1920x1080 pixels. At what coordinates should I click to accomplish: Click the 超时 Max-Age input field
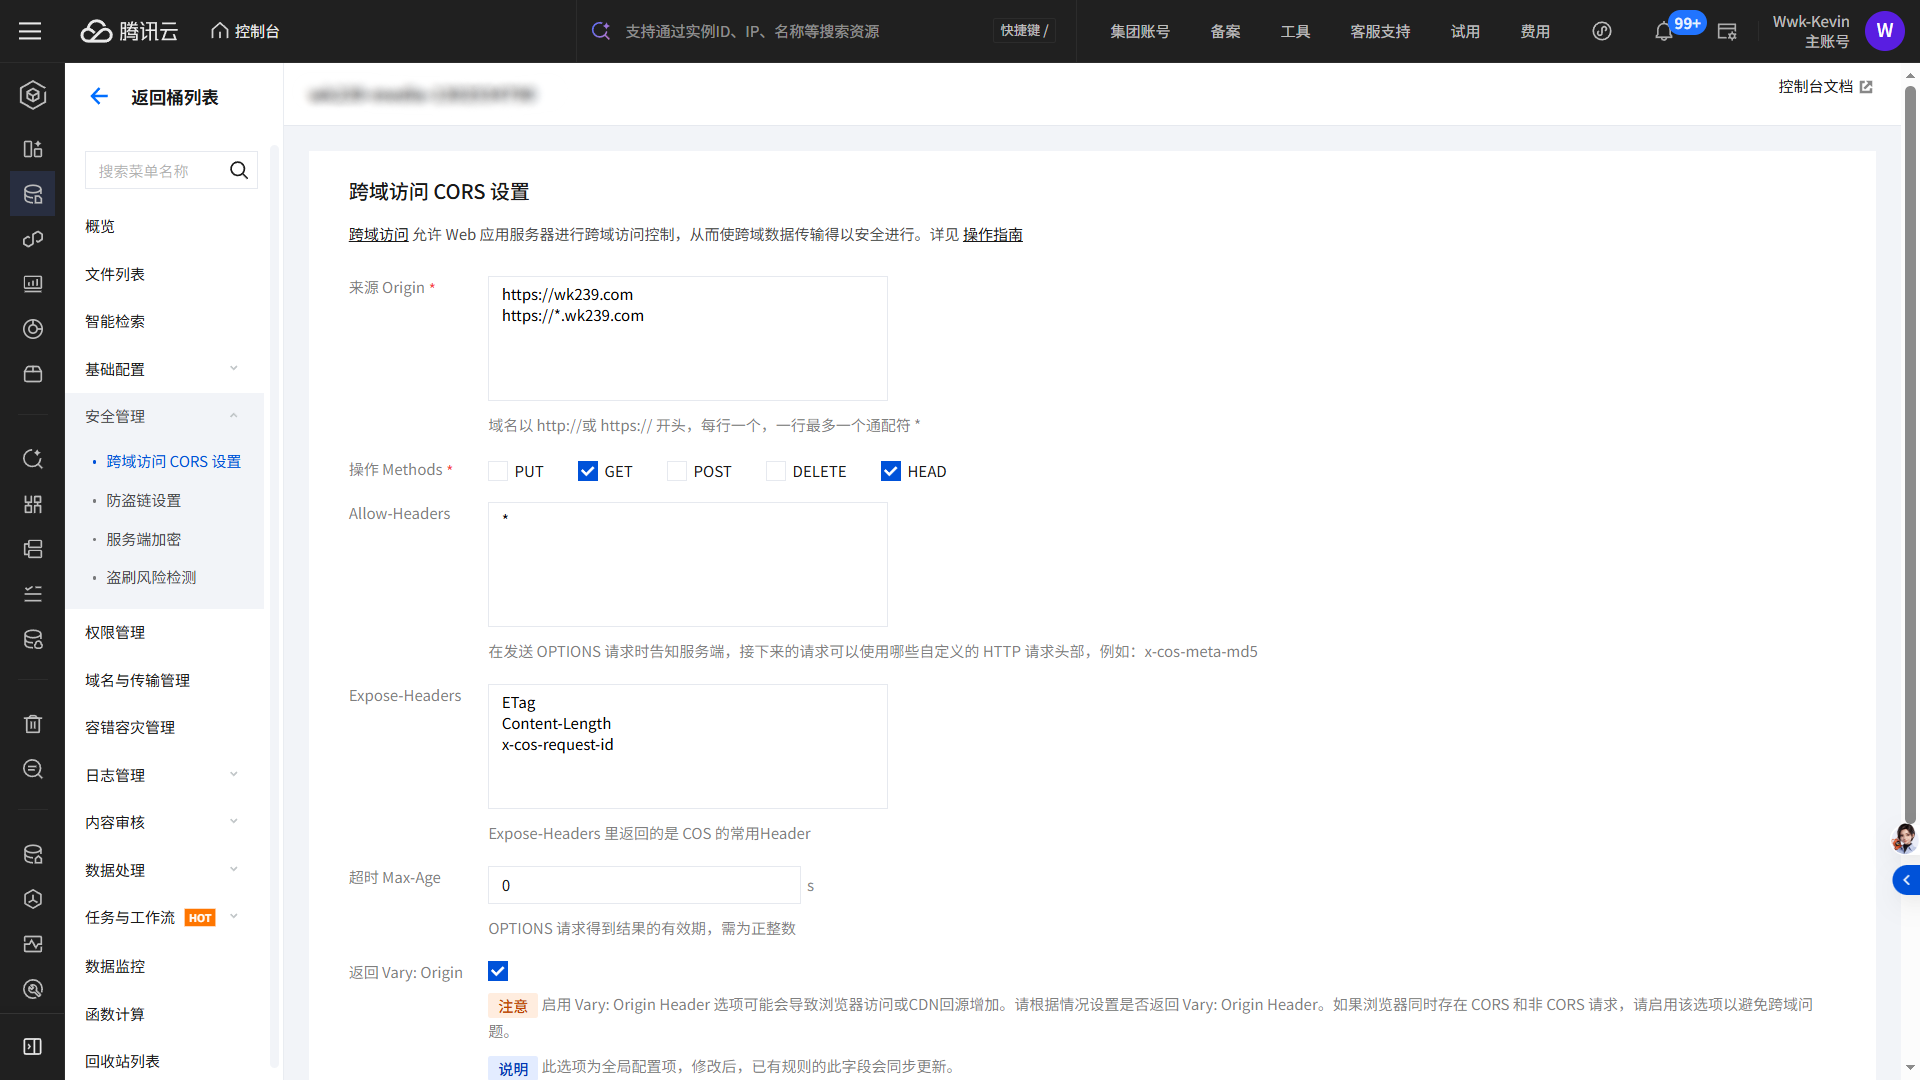coord(644,885)
